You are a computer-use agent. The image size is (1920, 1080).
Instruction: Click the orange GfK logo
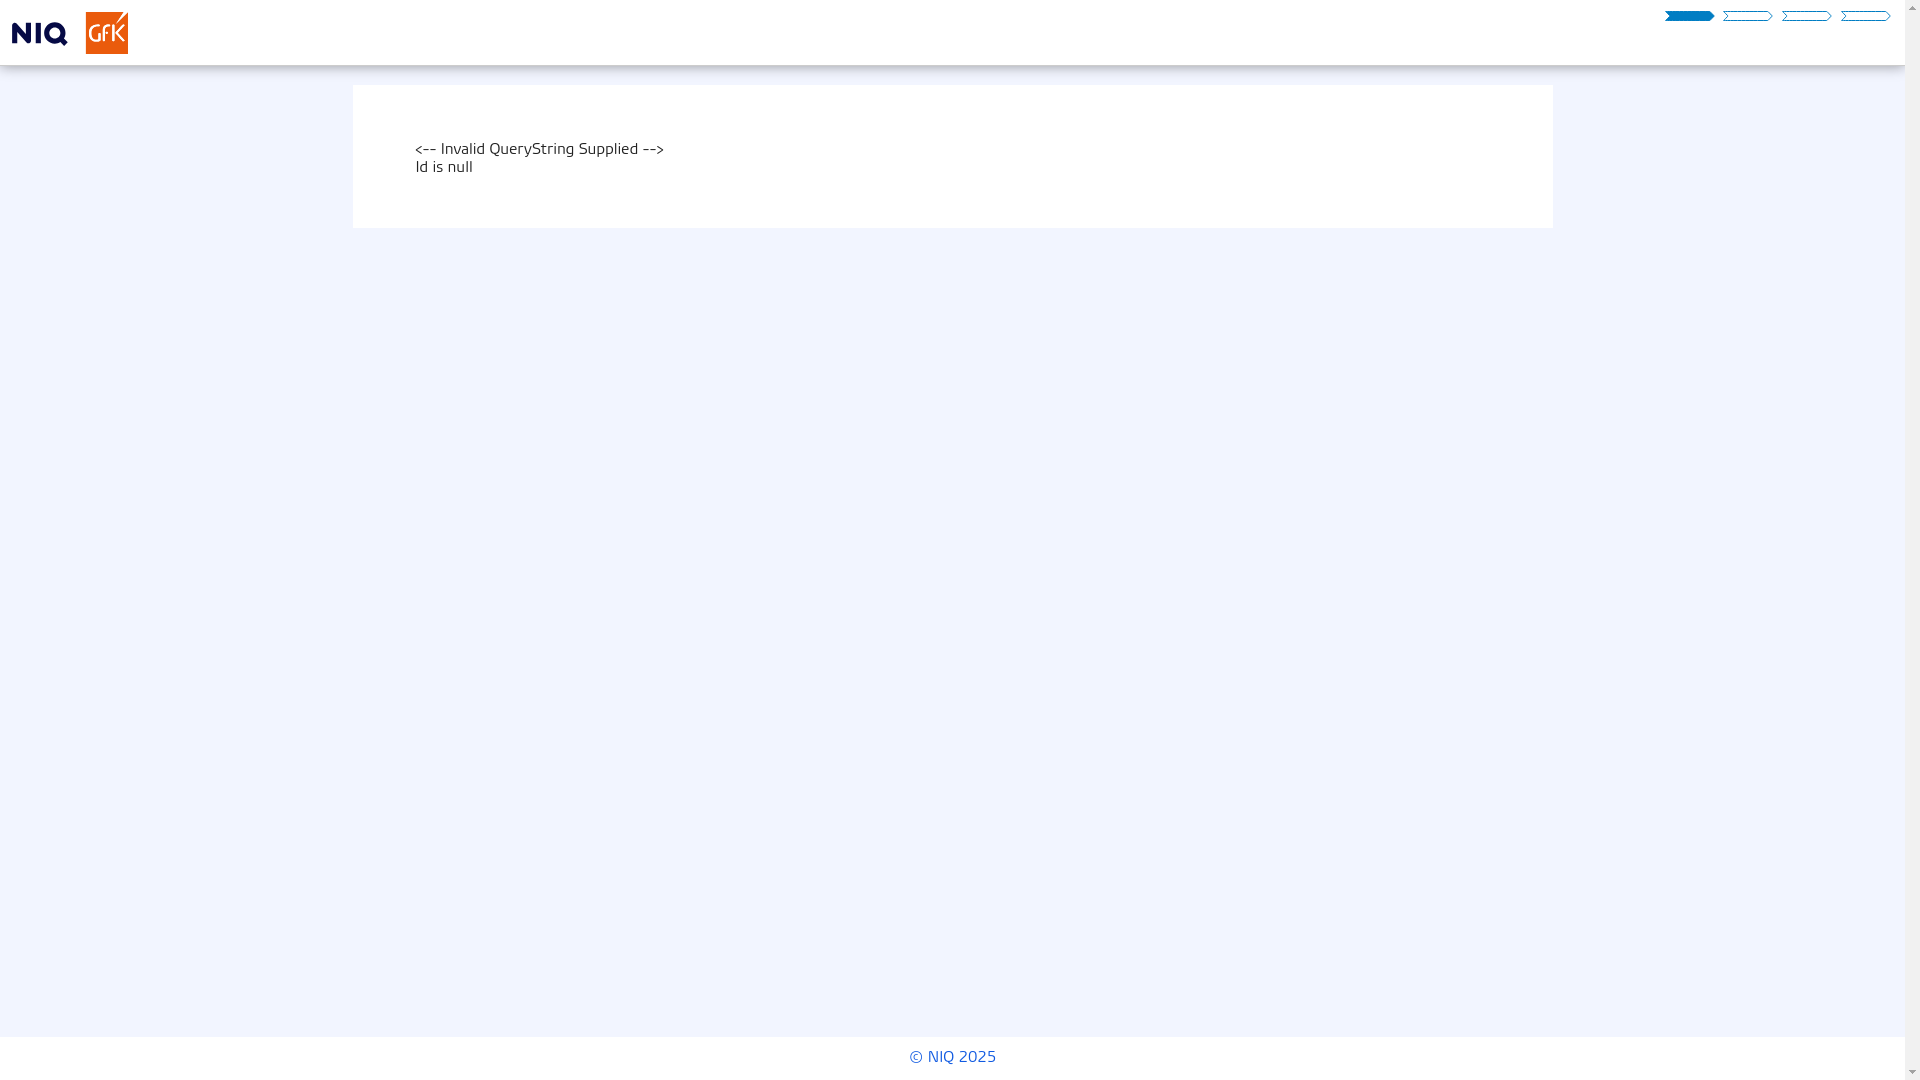click(x=107, y=33)
